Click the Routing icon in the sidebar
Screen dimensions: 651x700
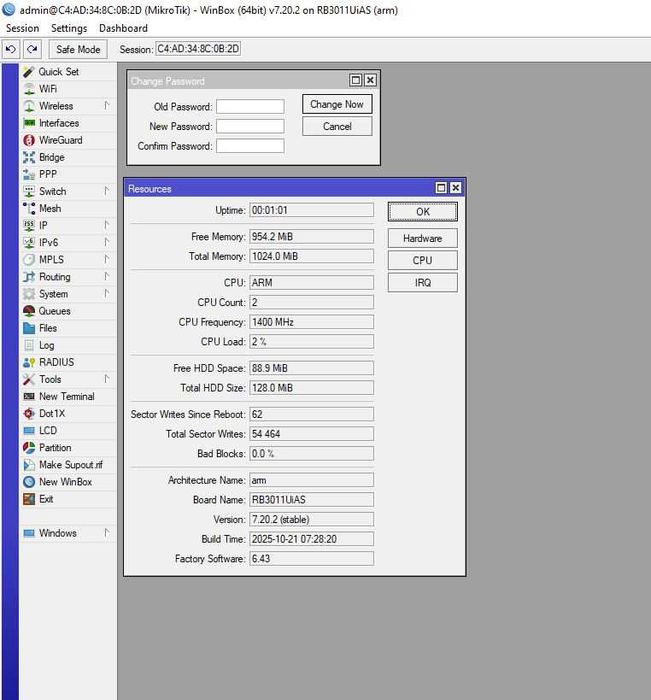point(29,277)
